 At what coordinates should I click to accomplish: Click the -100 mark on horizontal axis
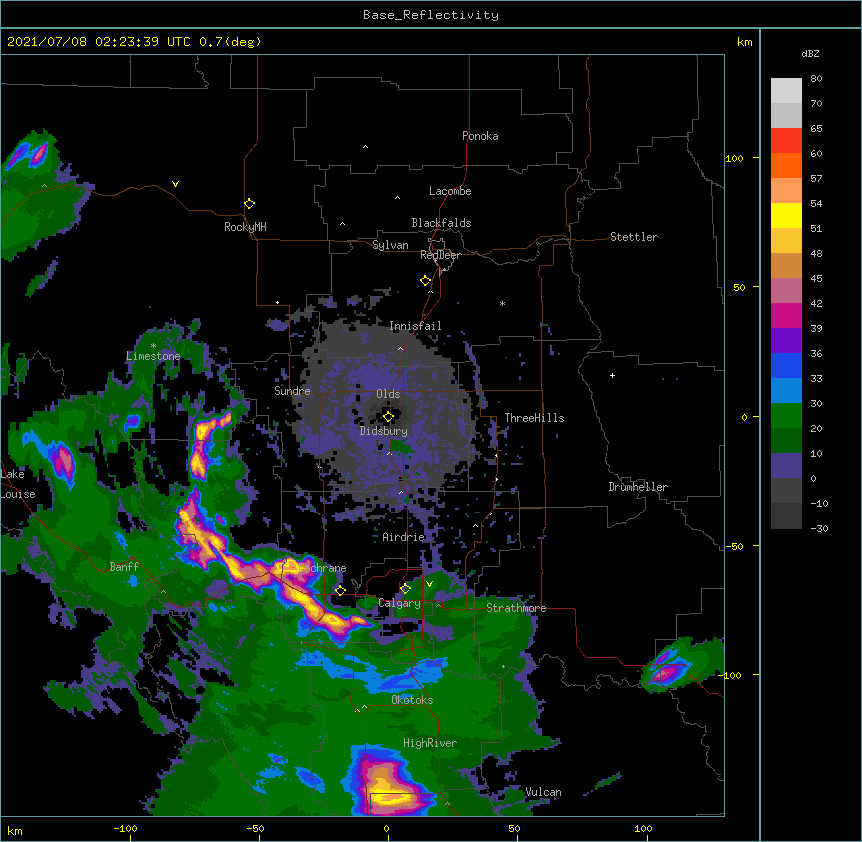[x=125, y=829]
